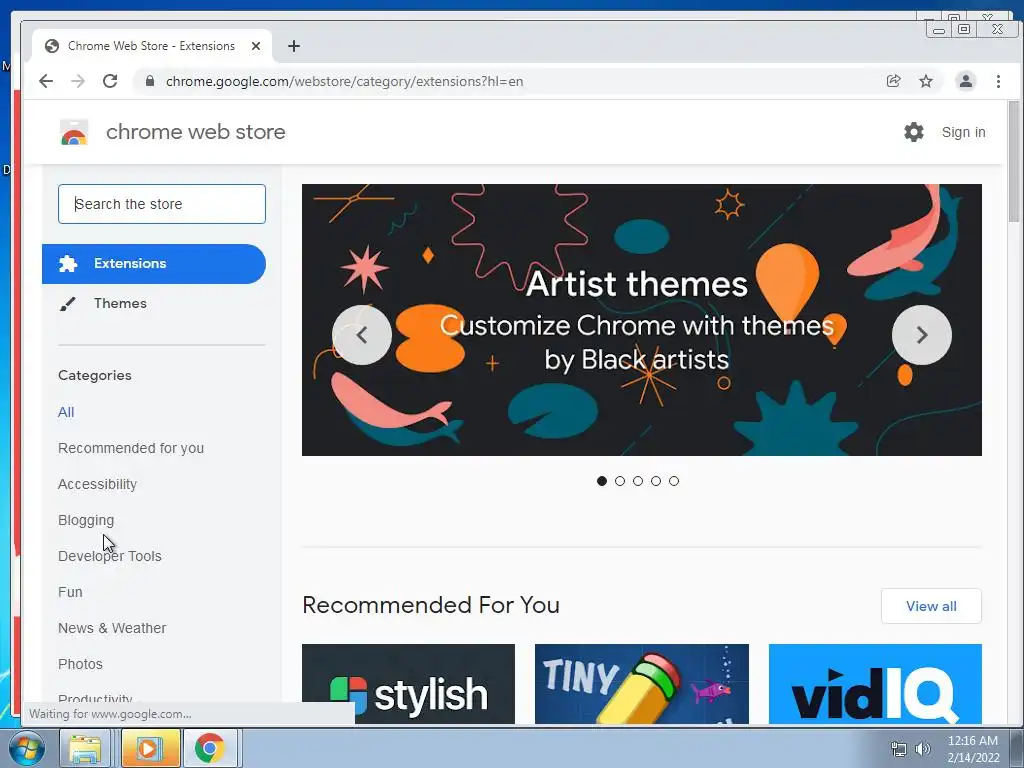Go back to the previous page
This screenshot has height=768, width=1024.
pos(46,81)
